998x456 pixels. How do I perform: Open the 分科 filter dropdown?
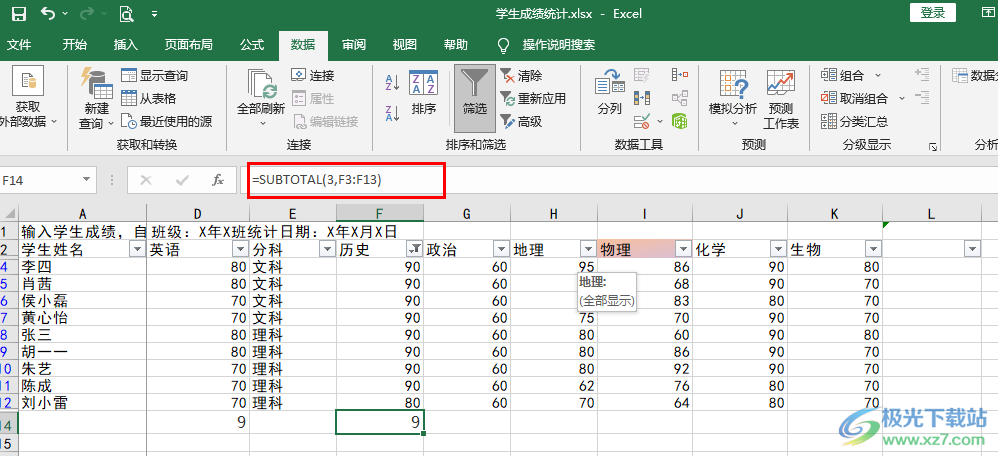tap(327, 250)
